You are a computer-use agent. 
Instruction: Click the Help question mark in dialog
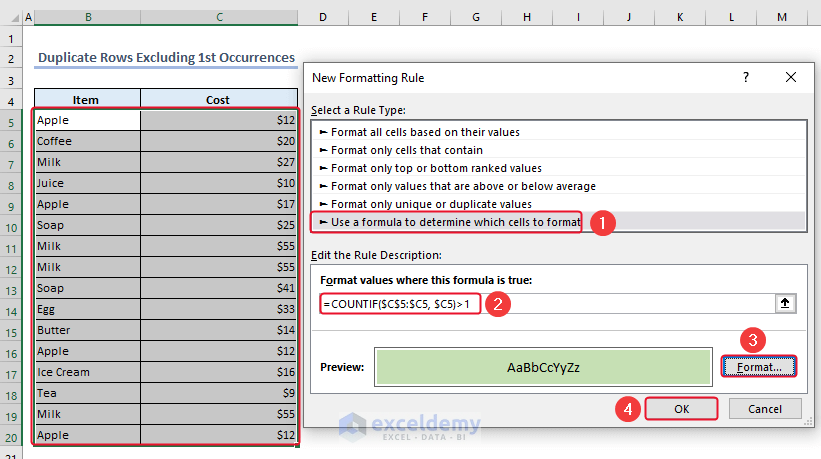(x=746, y=77)
